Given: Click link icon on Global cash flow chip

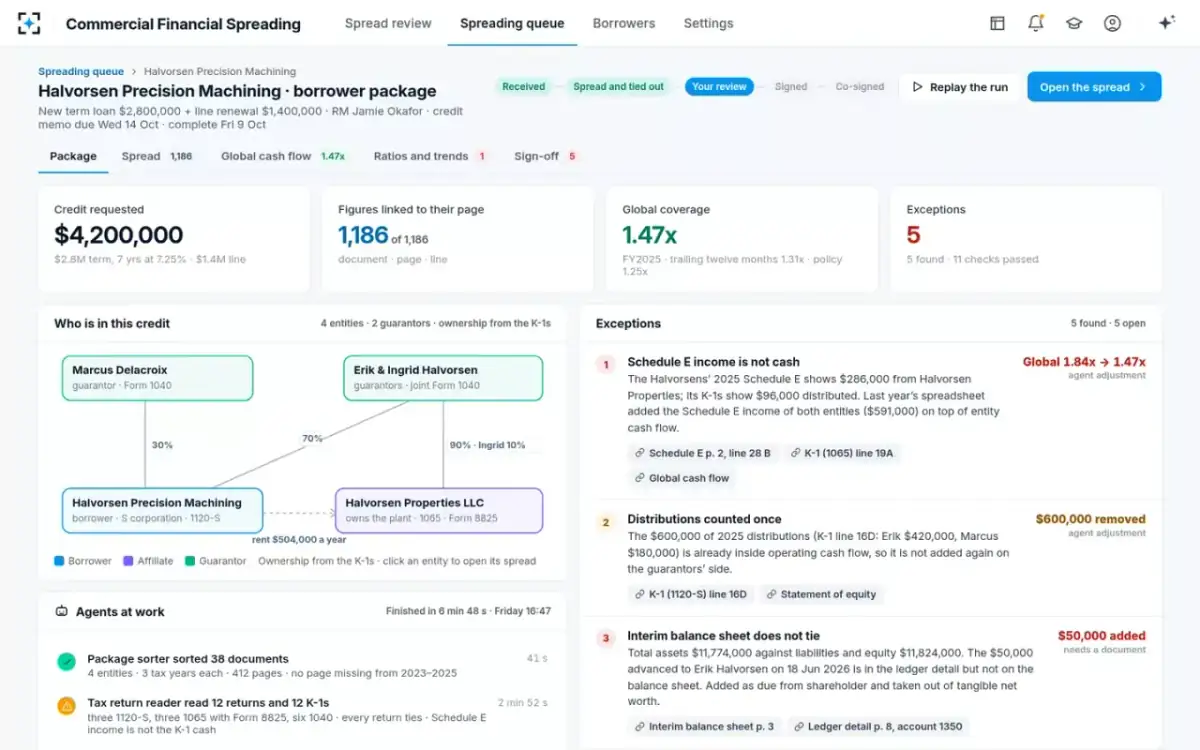Looking at the screenshot, I should 639,478.
